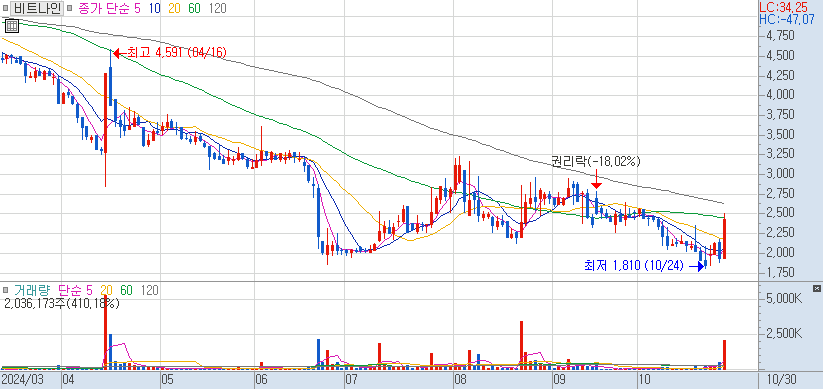Click the 3,000 price axis label
823x389 pixels.
(x=780, y=174)
